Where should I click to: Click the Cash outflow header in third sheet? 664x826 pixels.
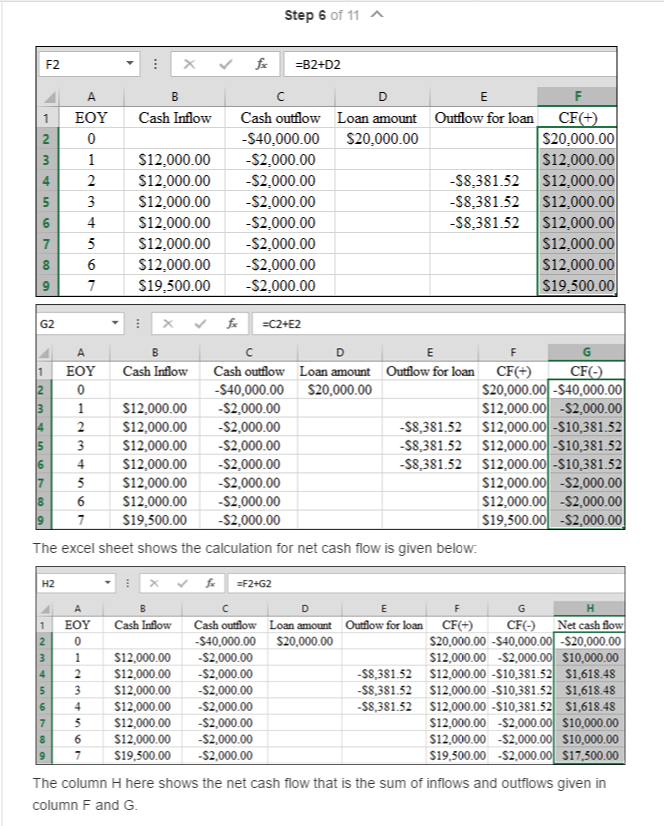225,625
